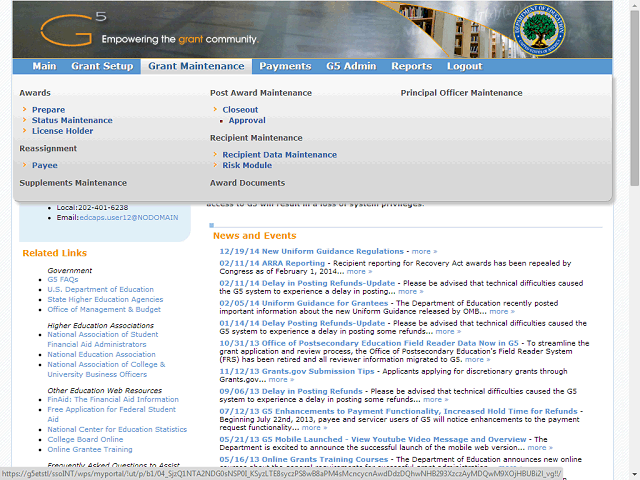Click the Risk Module link
640x480 pixels.
coord(247,165)
